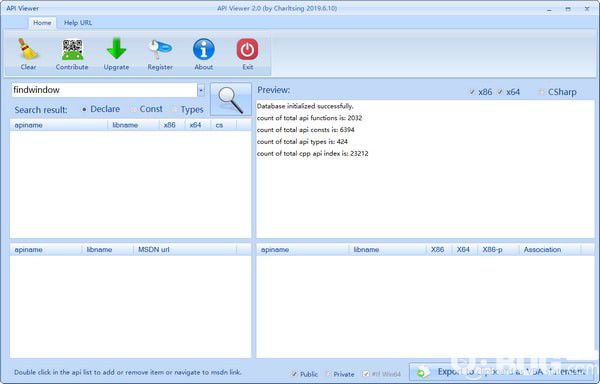
Task: Click the 'count of total api consts' line
Action: point(305,130)
